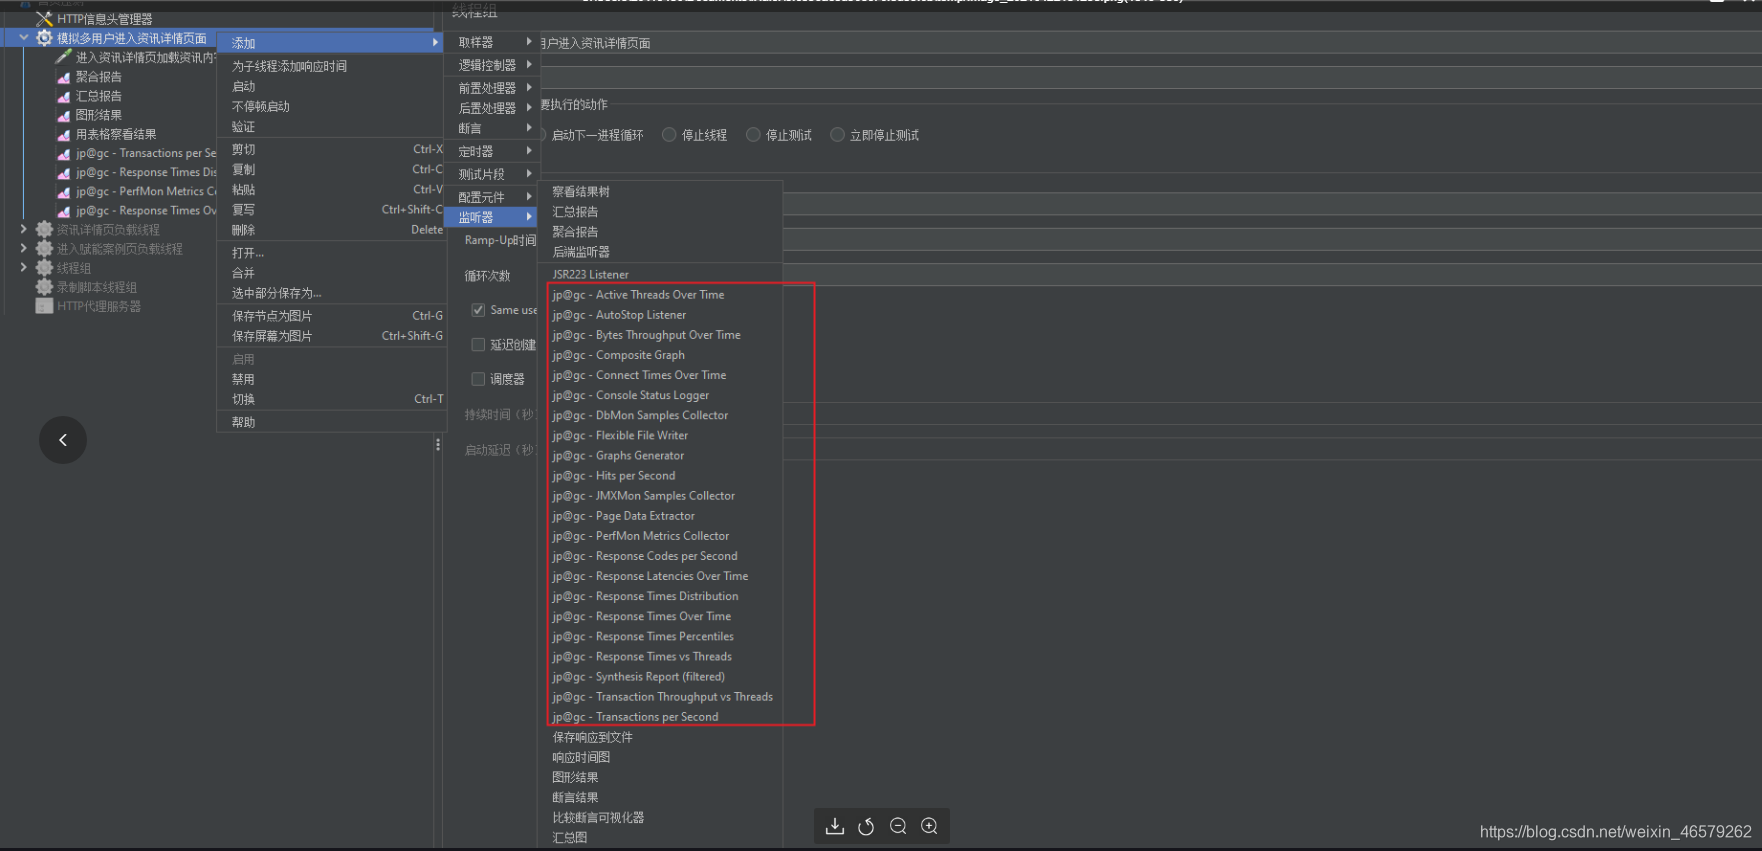The width and height of the screenshot is (1762, 851).
Task: Click the gear icon of 录制脚本线程组
Action: (44, 287)
